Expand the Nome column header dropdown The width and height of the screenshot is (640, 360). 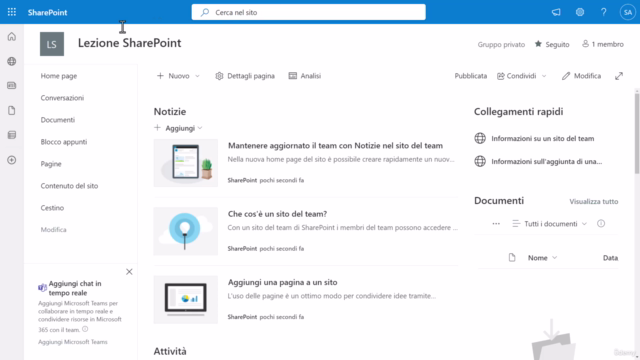(x=542, y=258)
